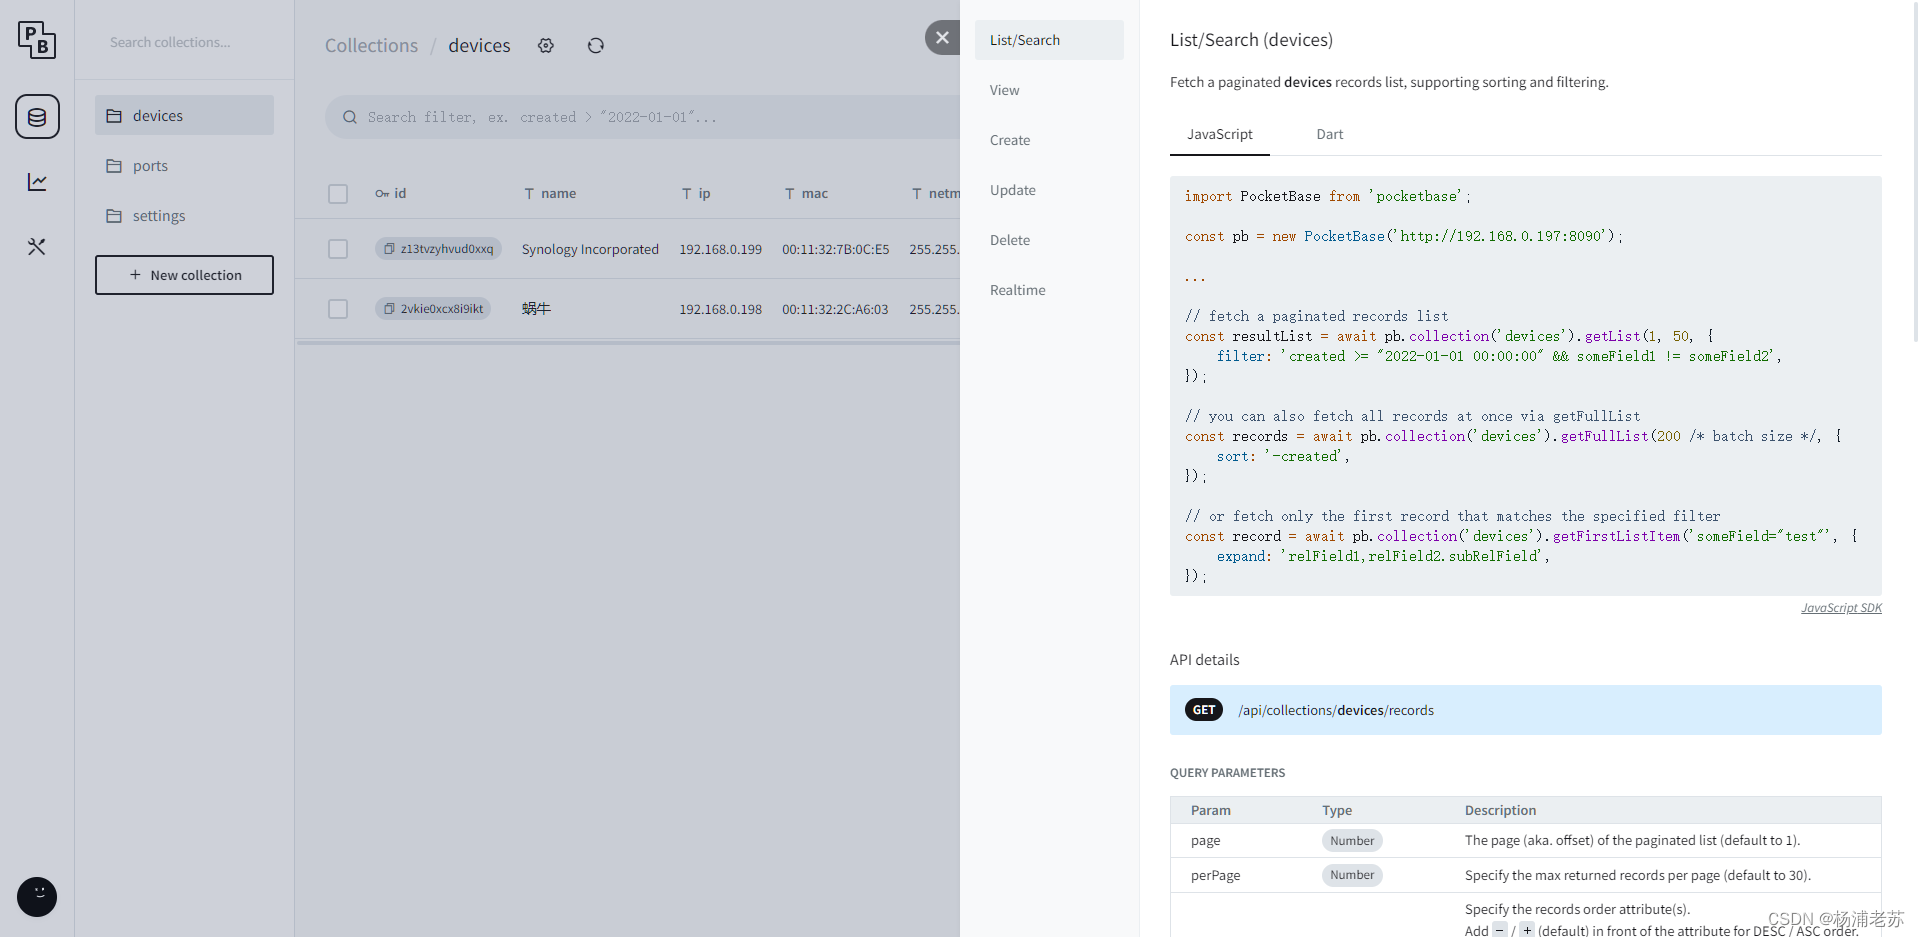The width and height of the screenshot is (1920, 937).
Task: Open the Update API section
Action: tap(1049, 190)
